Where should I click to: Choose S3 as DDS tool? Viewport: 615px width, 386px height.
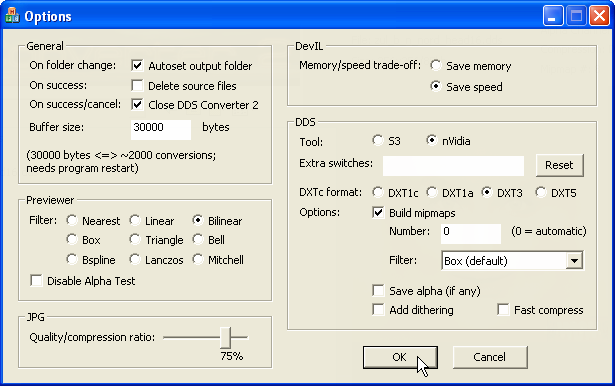(x=378, y=140)
